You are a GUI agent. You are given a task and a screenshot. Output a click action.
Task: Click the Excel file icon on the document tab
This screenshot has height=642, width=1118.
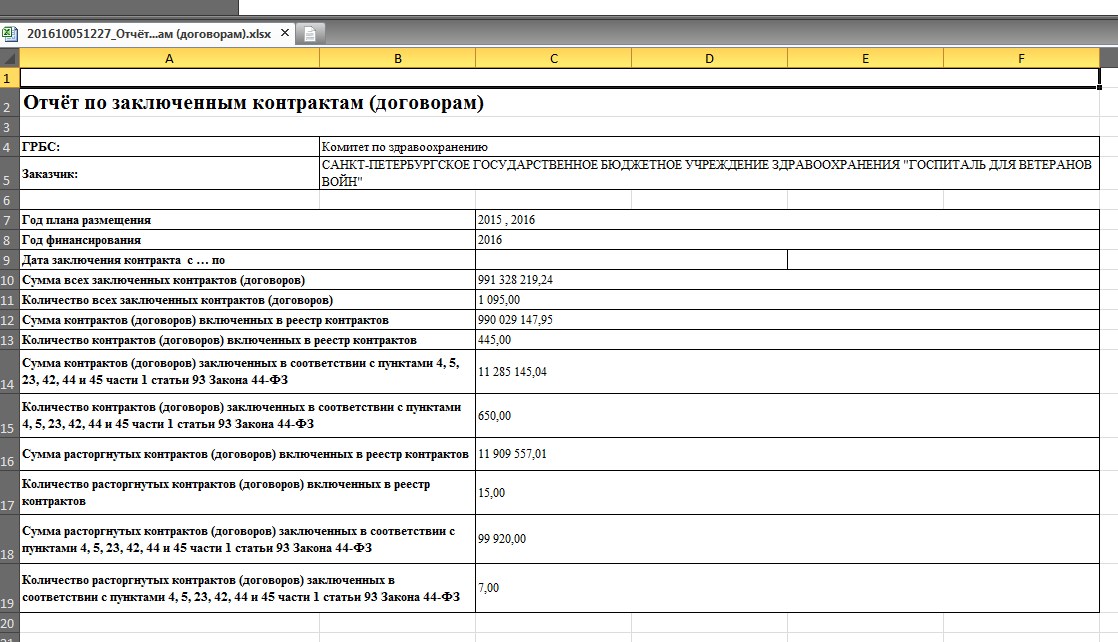(9, 34)
